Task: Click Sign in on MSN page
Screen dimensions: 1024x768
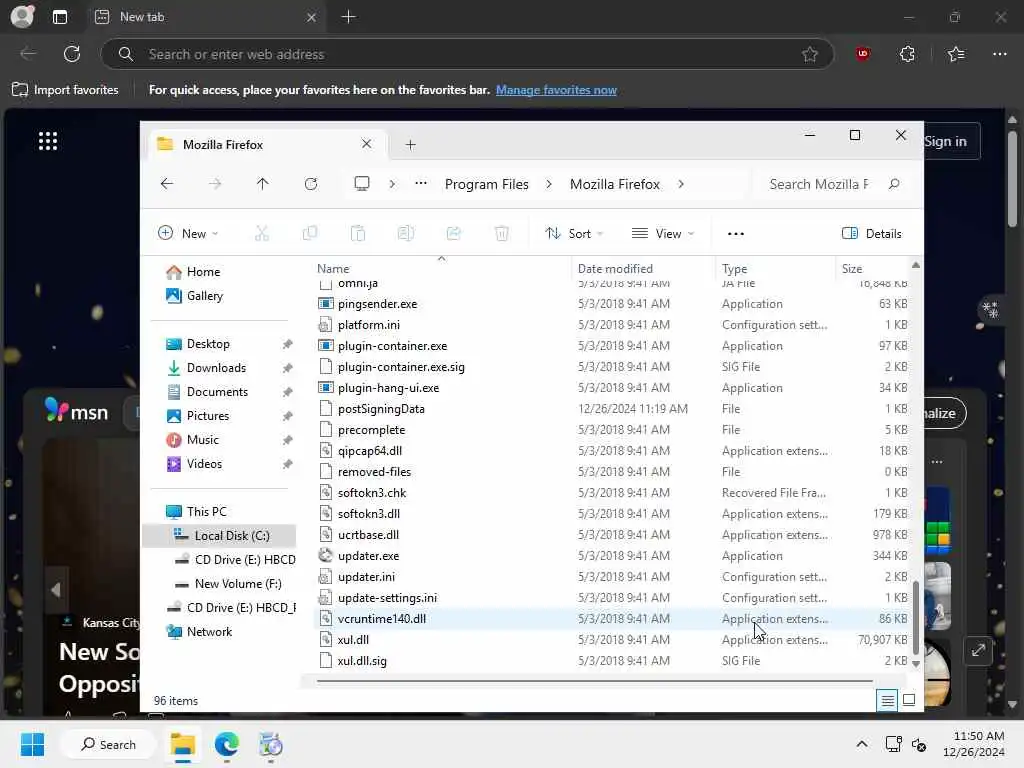Action: click(945, 141)
